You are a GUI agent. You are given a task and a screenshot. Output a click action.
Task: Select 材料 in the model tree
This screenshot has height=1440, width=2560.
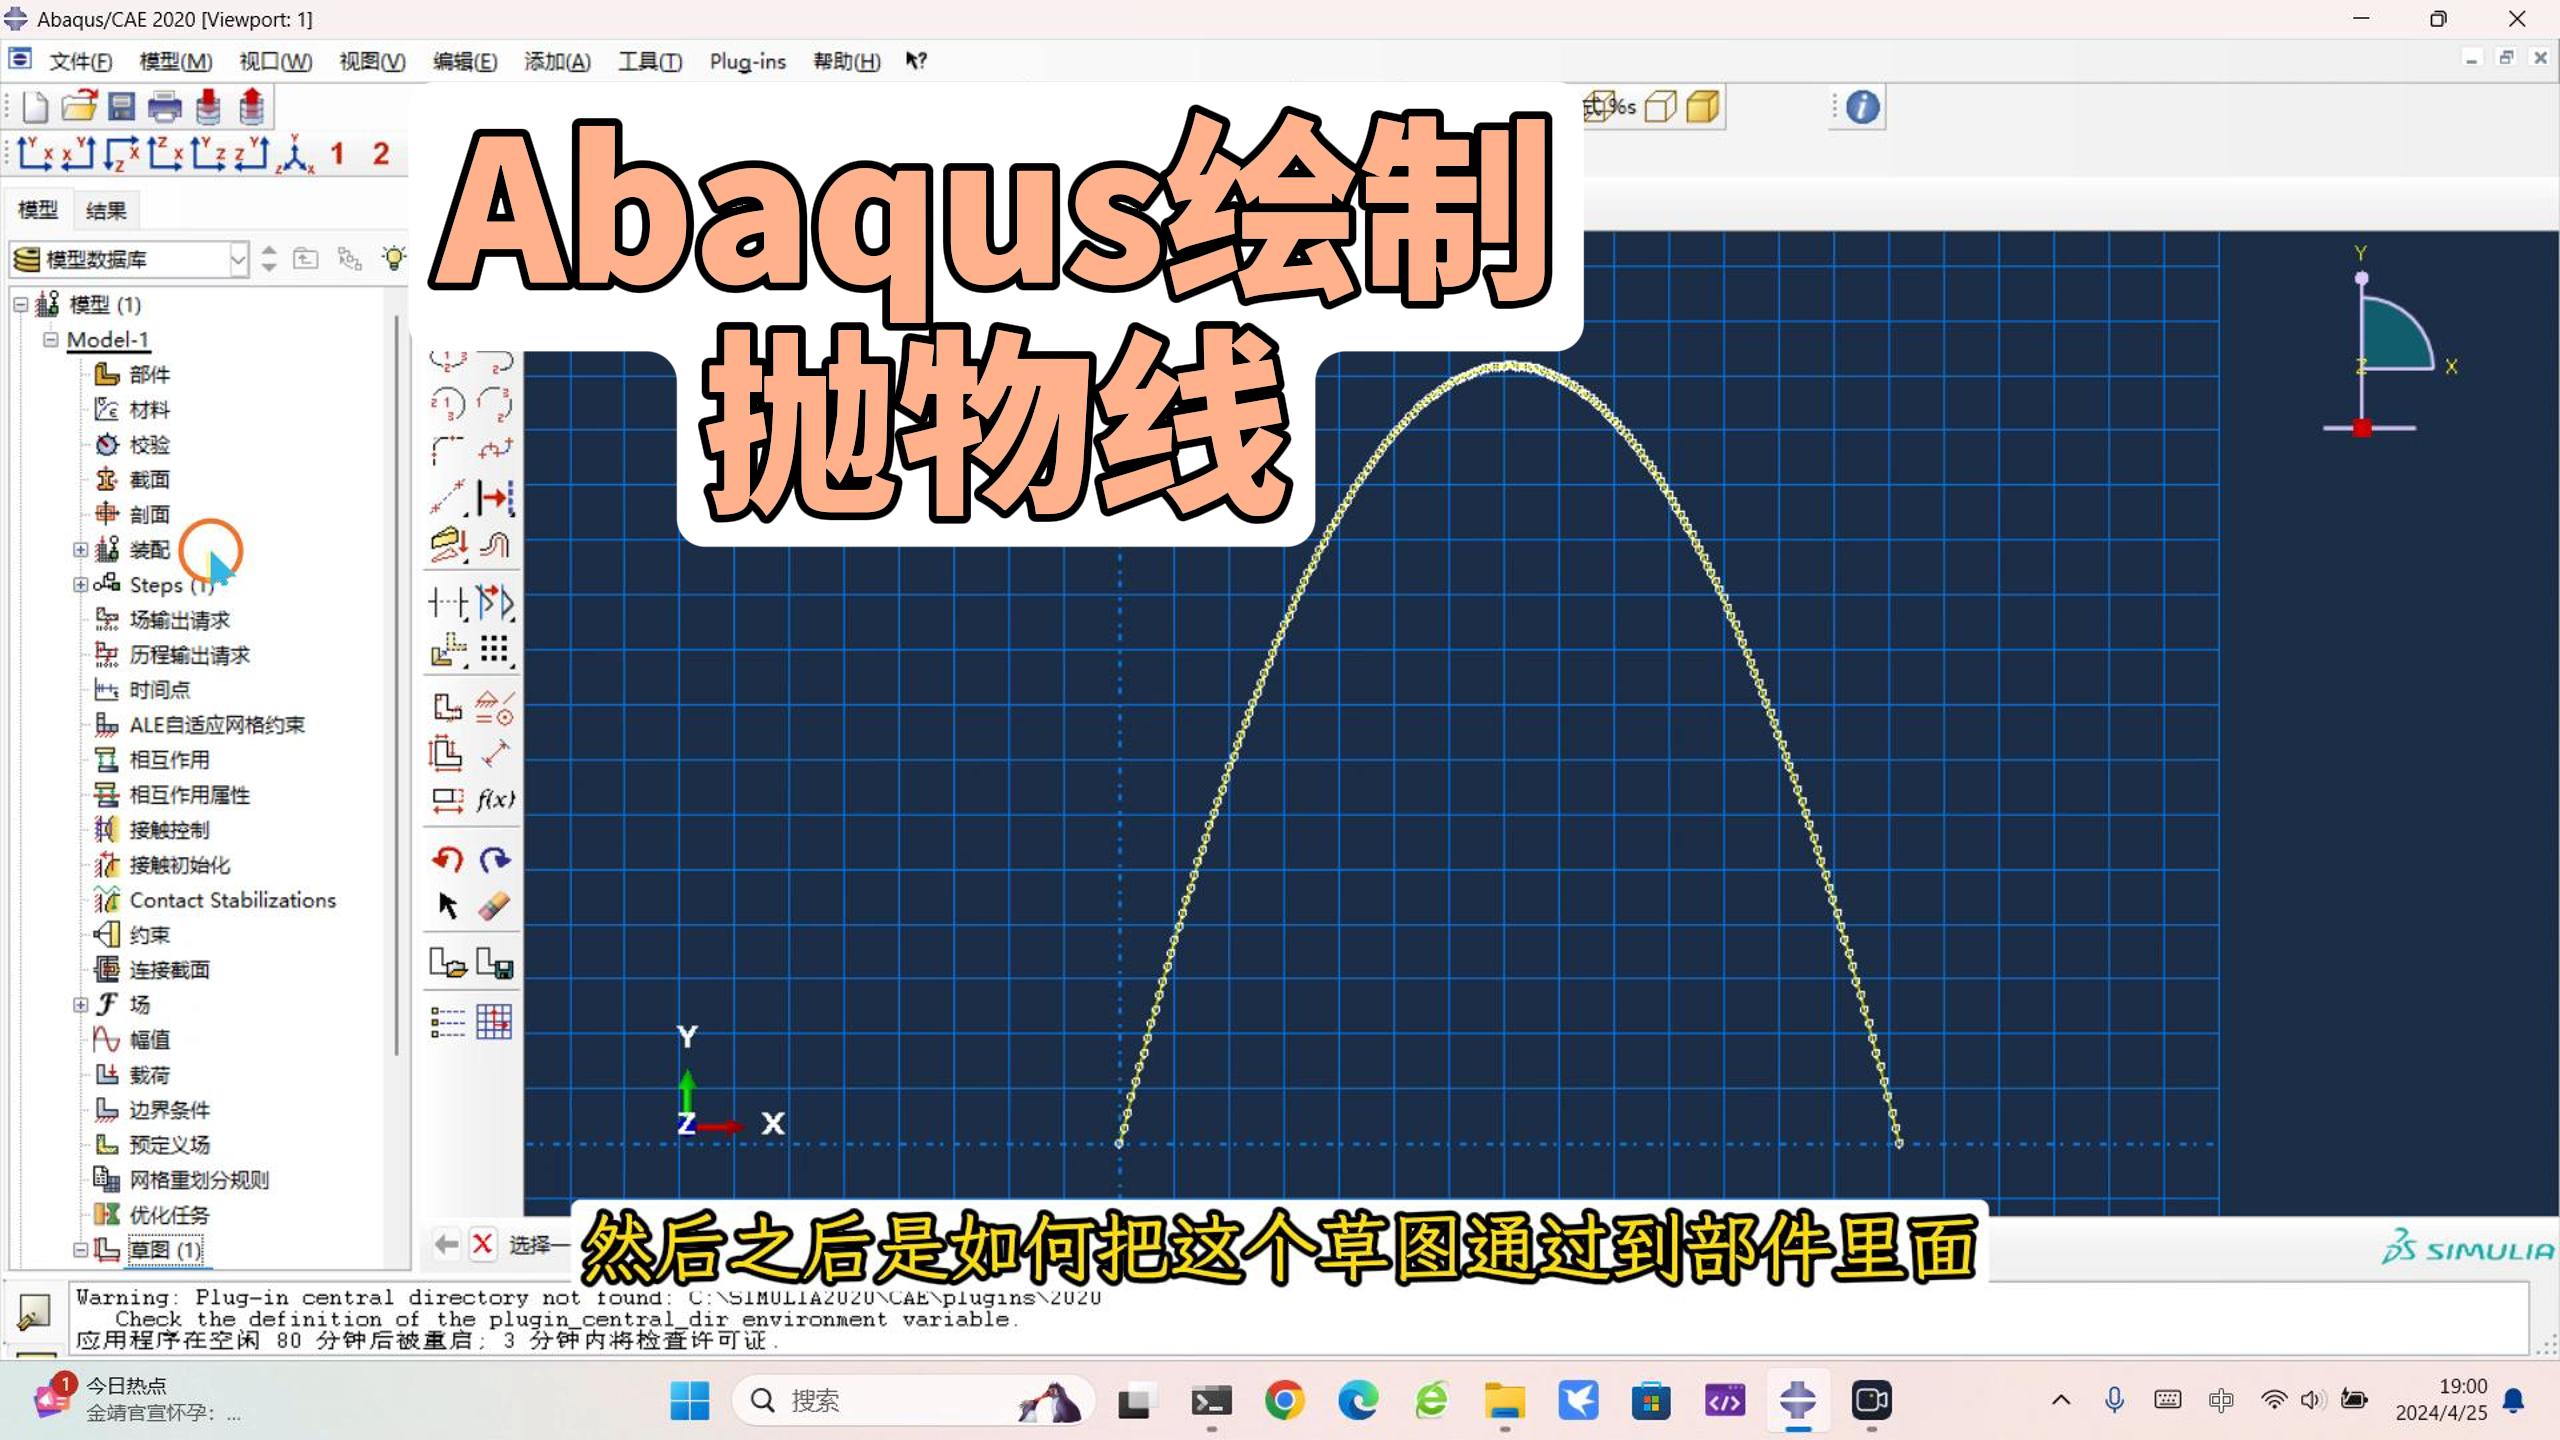click(x=149, y=410)
